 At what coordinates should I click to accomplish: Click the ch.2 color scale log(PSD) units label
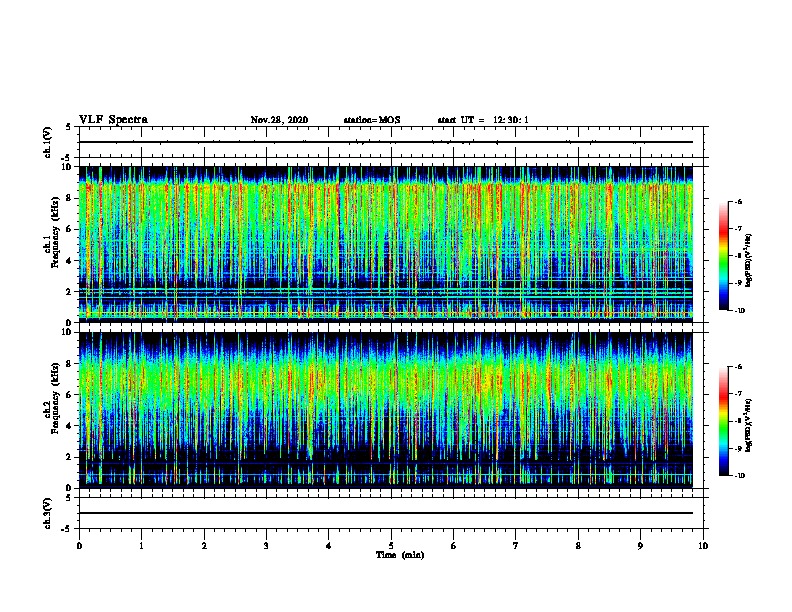749,426
